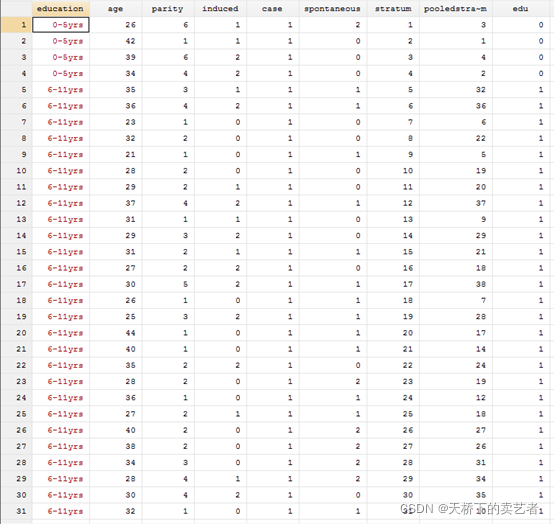Click pooledstra~m cell 32 in row 5

pos(456,89)
